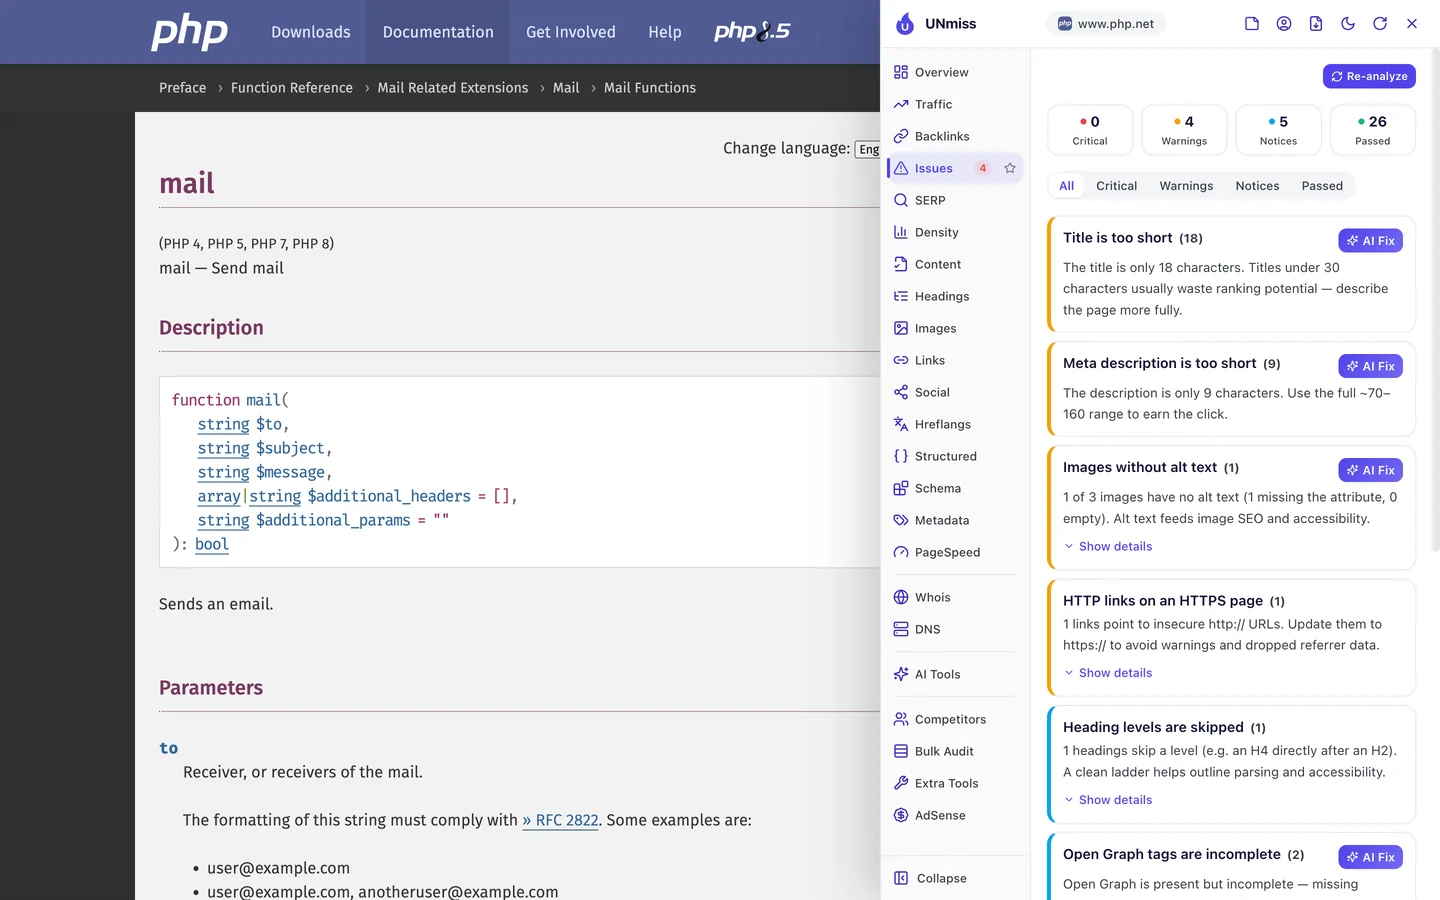The image size is (1440, 900).
Task: Expand Show details under HTTP links issue
Action: pyautogui.click(x=1108, y=673)
